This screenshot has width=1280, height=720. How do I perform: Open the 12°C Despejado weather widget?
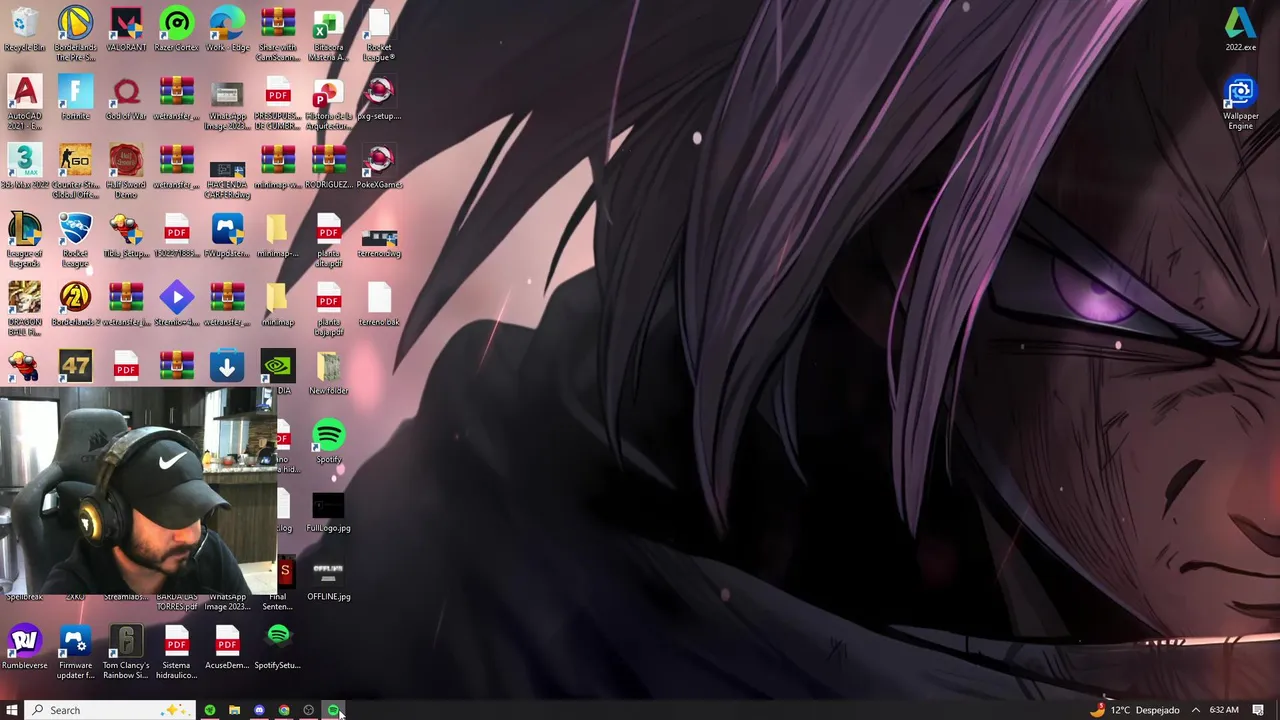[x=1135, y=710]
